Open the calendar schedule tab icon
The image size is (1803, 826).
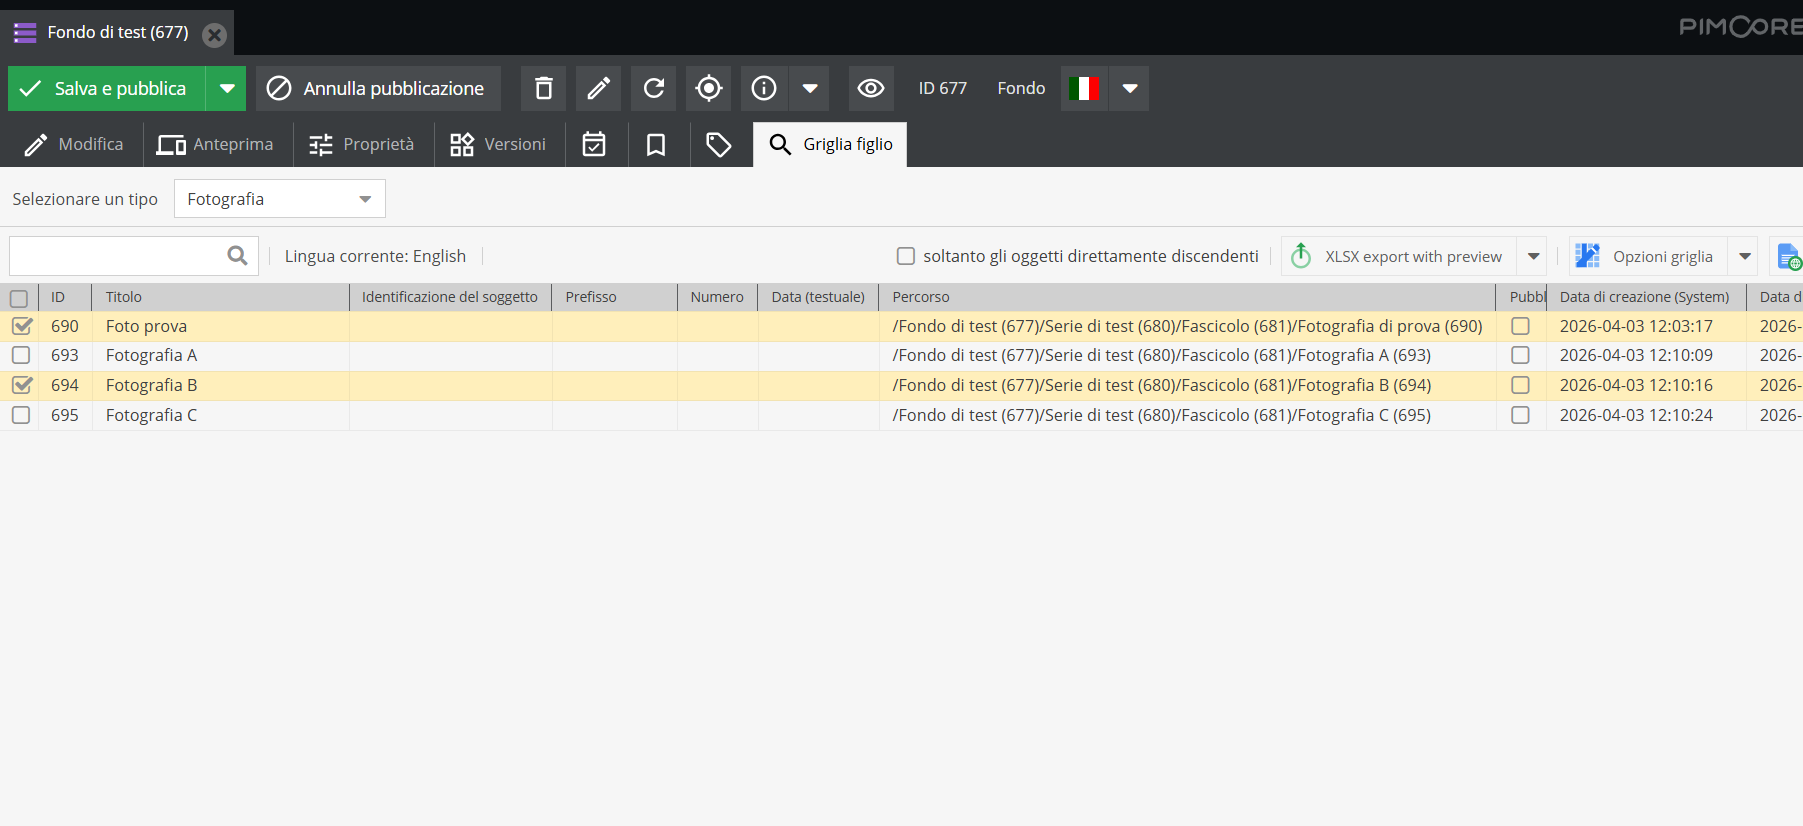pos(594,145)
